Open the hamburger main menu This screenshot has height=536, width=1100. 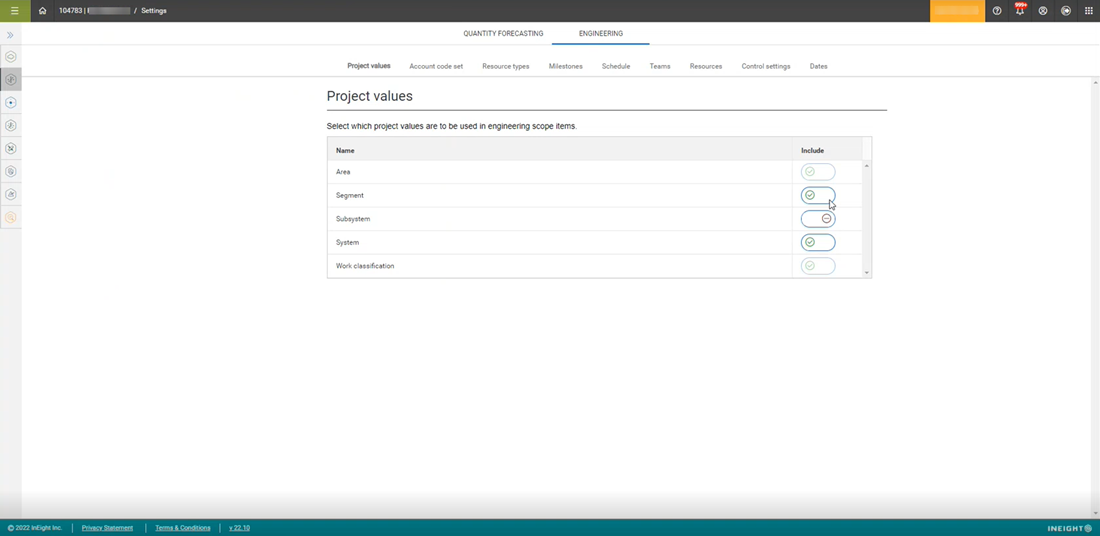14,11
